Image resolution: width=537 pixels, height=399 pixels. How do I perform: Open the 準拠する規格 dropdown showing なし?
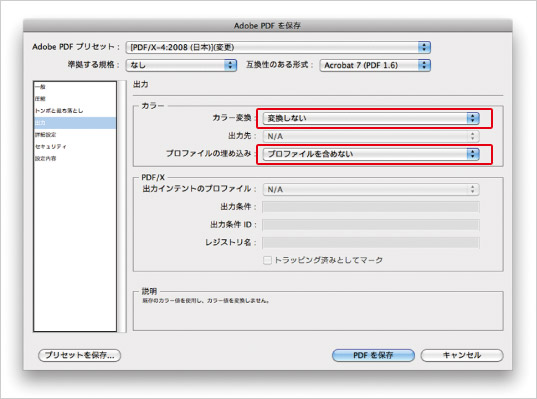[x=181, y=65]
